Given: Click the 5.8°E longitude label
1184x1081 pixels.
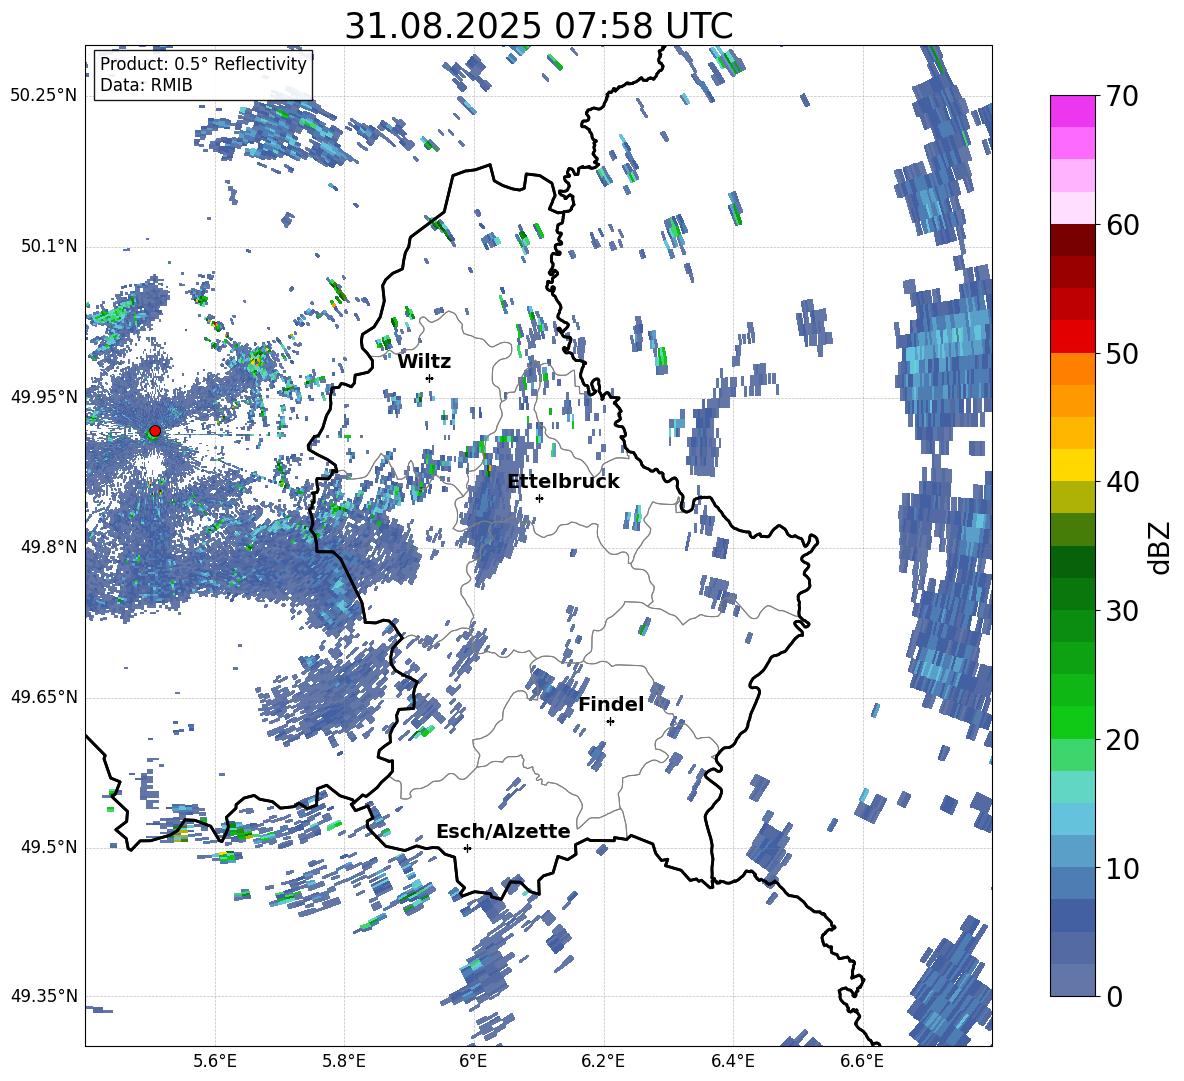Looking at the screenshot, I should (344, 1062).
